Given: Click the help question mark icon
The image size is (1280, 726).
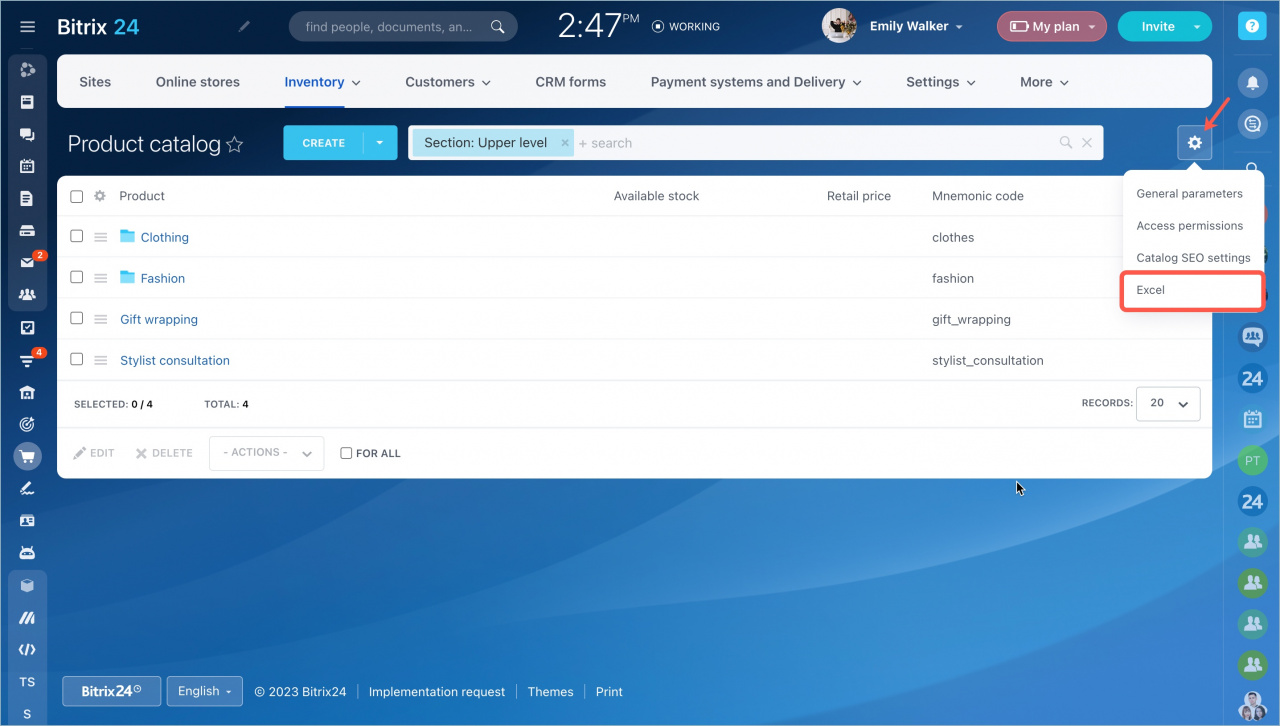Looking at the screenshot, I should tap(1252, 26).
